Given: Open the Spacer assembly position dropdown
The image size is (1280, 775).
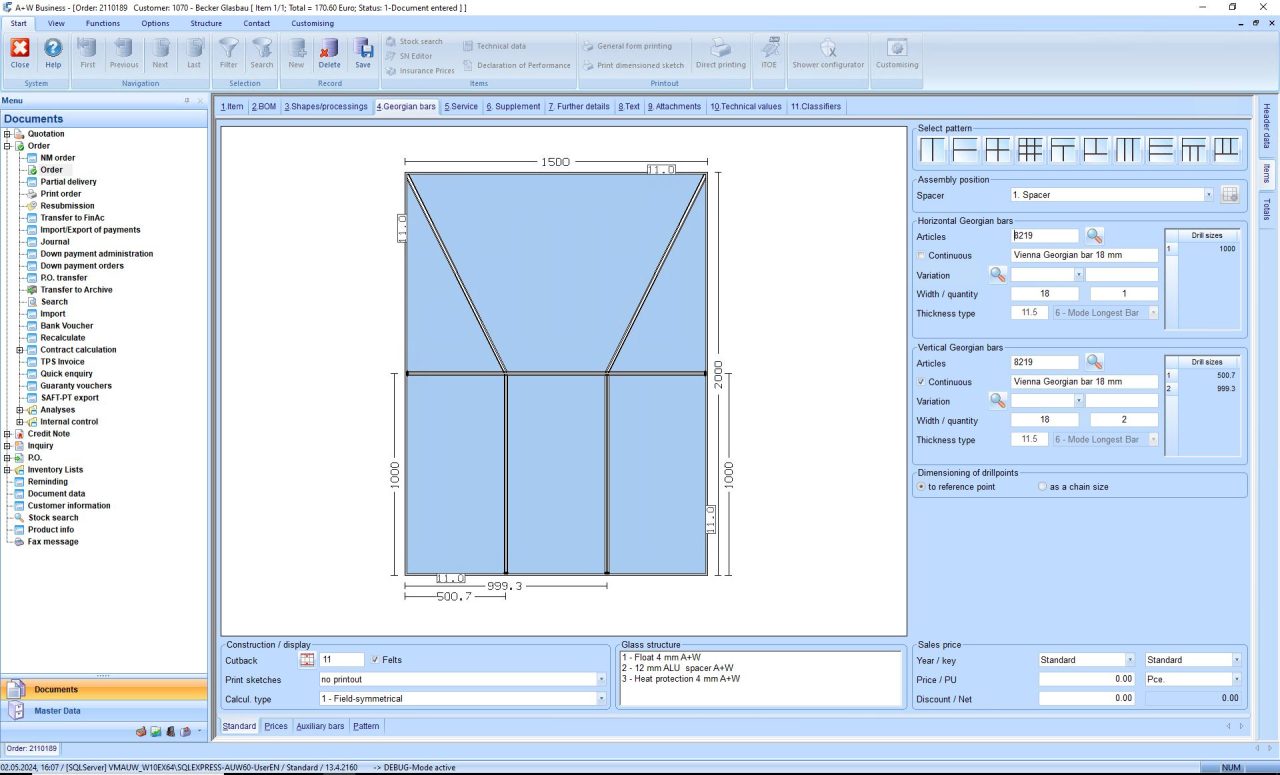Looking at the screenshot, I should pyautogui.click(x=1208, y=195).
